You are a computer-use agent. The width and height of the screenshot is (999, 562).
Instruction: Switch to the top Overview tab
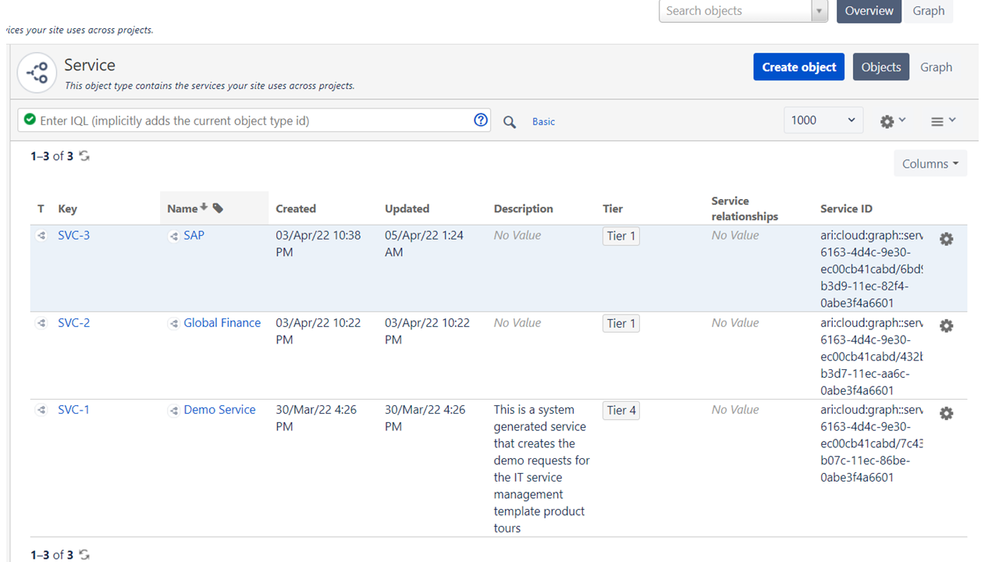[869, 11]
